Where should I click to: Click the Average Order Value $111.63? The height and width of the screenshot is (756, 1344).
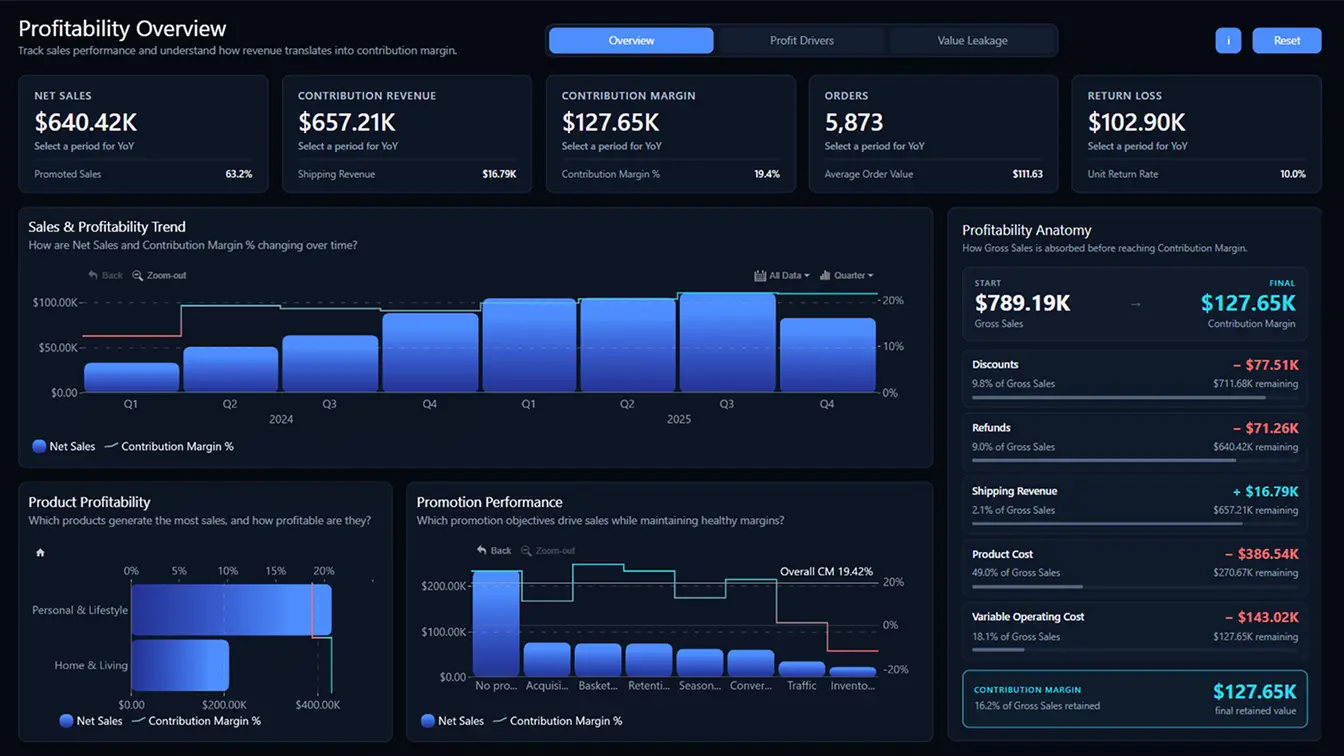[1028, 174]
